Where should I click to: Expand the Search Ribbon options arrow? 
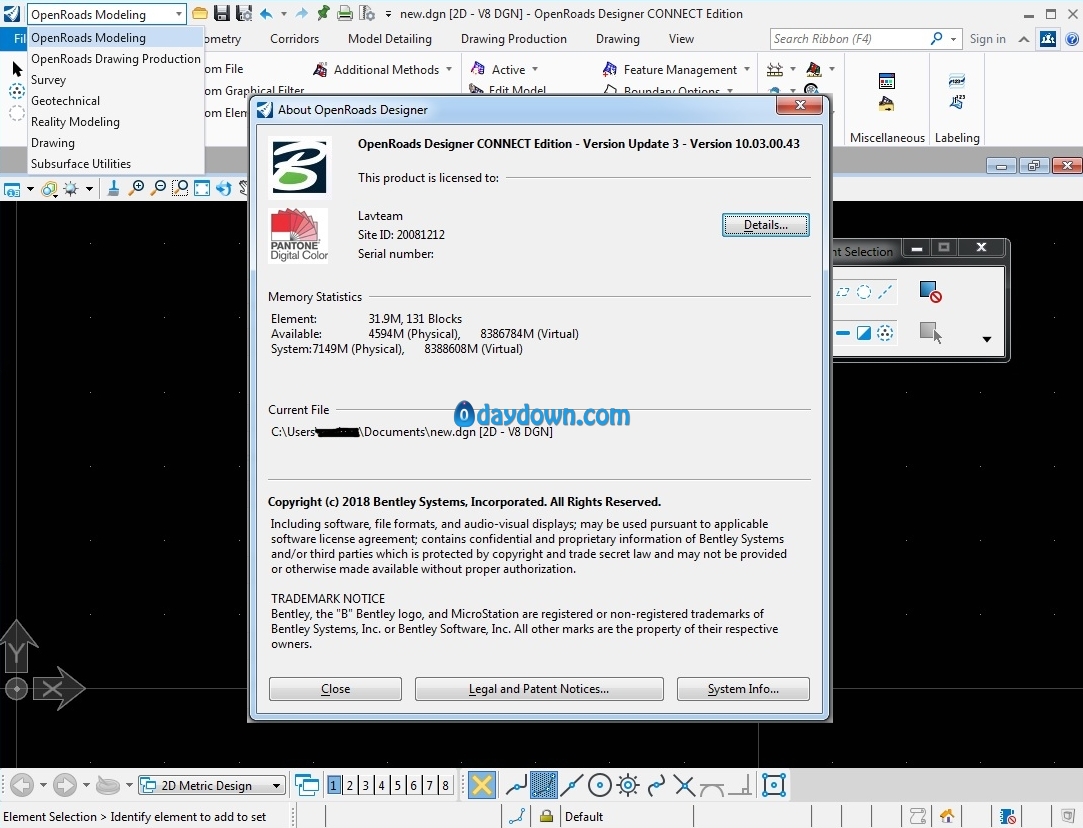click(x=954, y=39)
